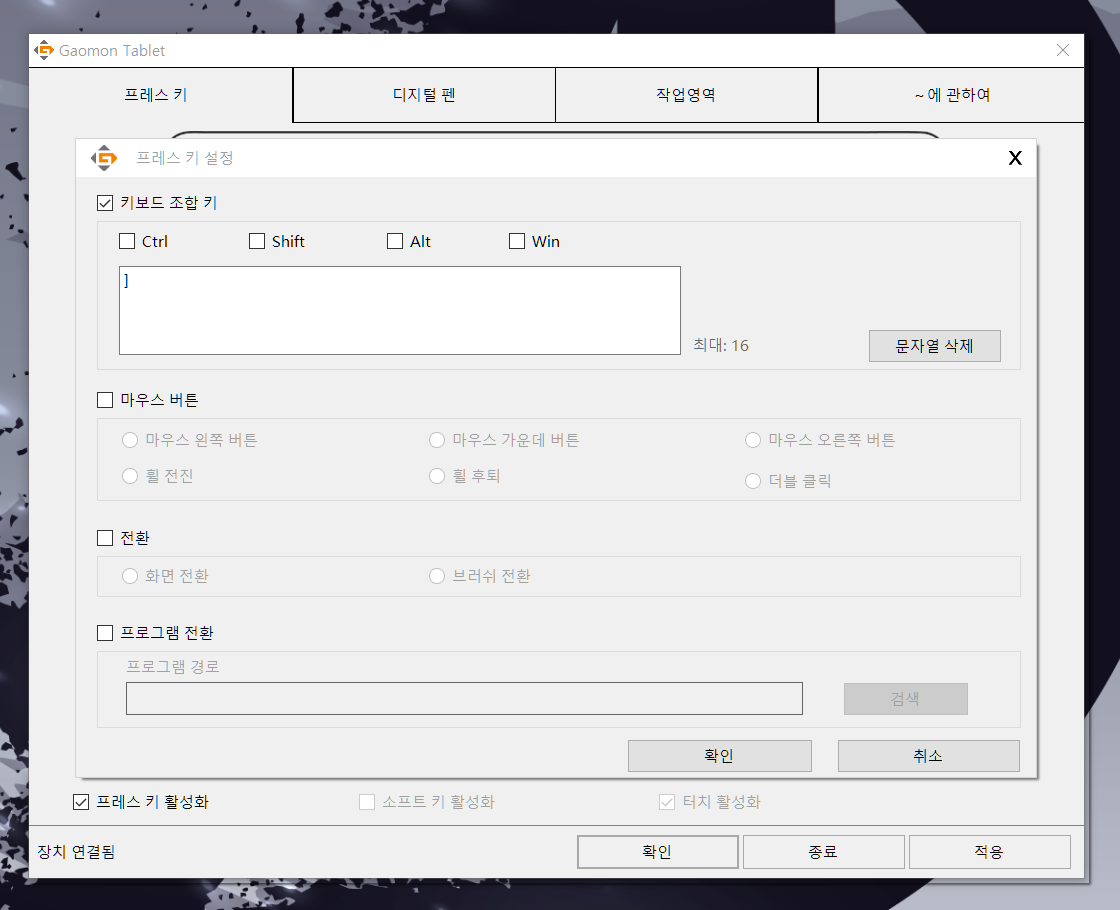
Task: Click the 종료 button
Action: [x=824, y=852]
